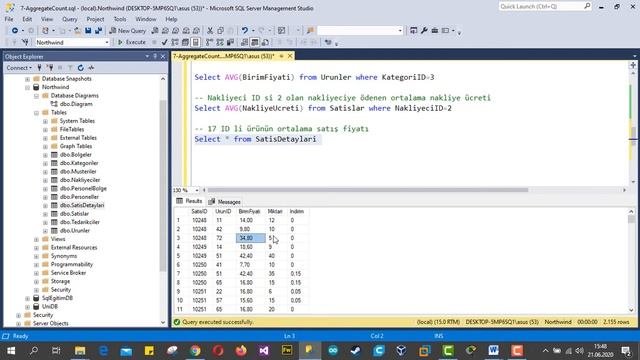This screenshot has height=360, width=640.
Task: Click the Undo arrow icon
Action: coord(244,31)
